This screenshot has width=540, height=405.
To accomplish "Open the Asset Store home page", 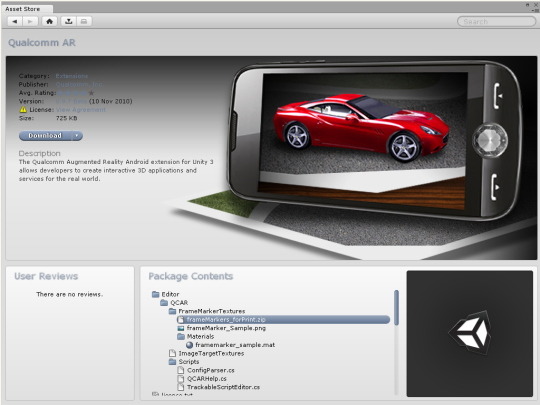I will pyautogui.click(x=49, y=21).
